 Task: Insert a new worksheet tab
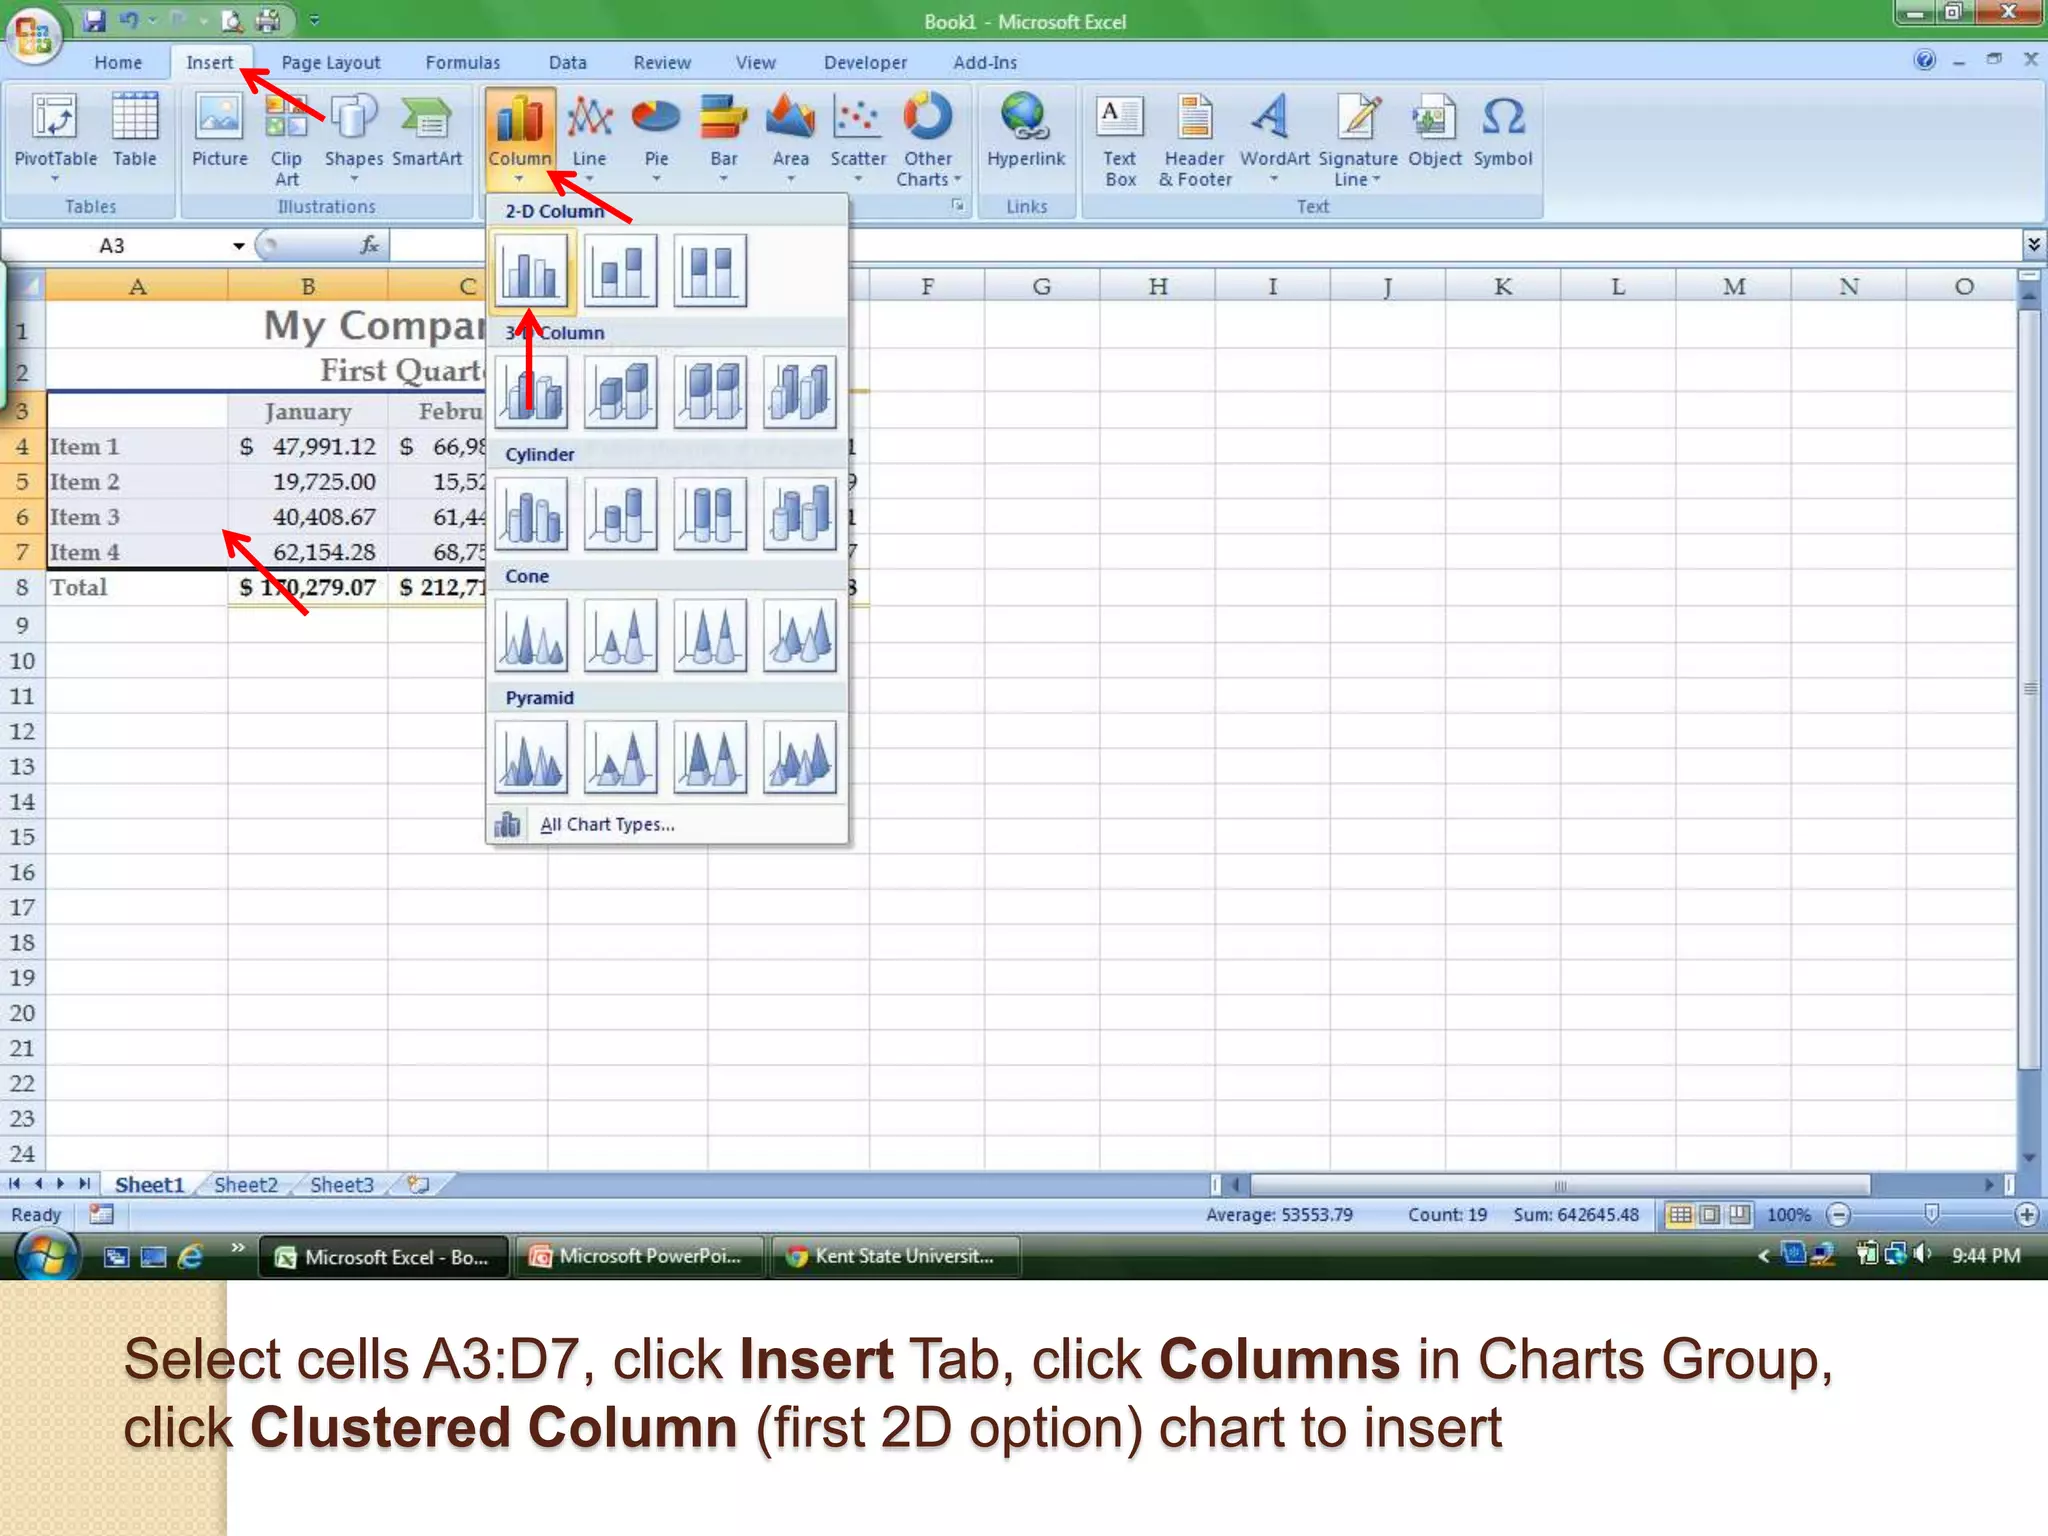(x=419, y=1185)
